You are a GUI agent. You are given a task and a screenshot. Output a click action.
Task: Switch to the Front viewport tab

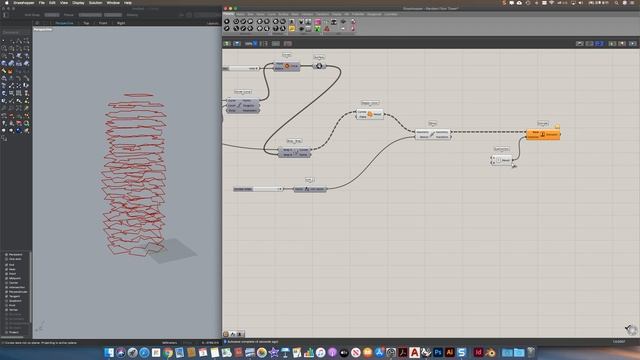(103, 23)
